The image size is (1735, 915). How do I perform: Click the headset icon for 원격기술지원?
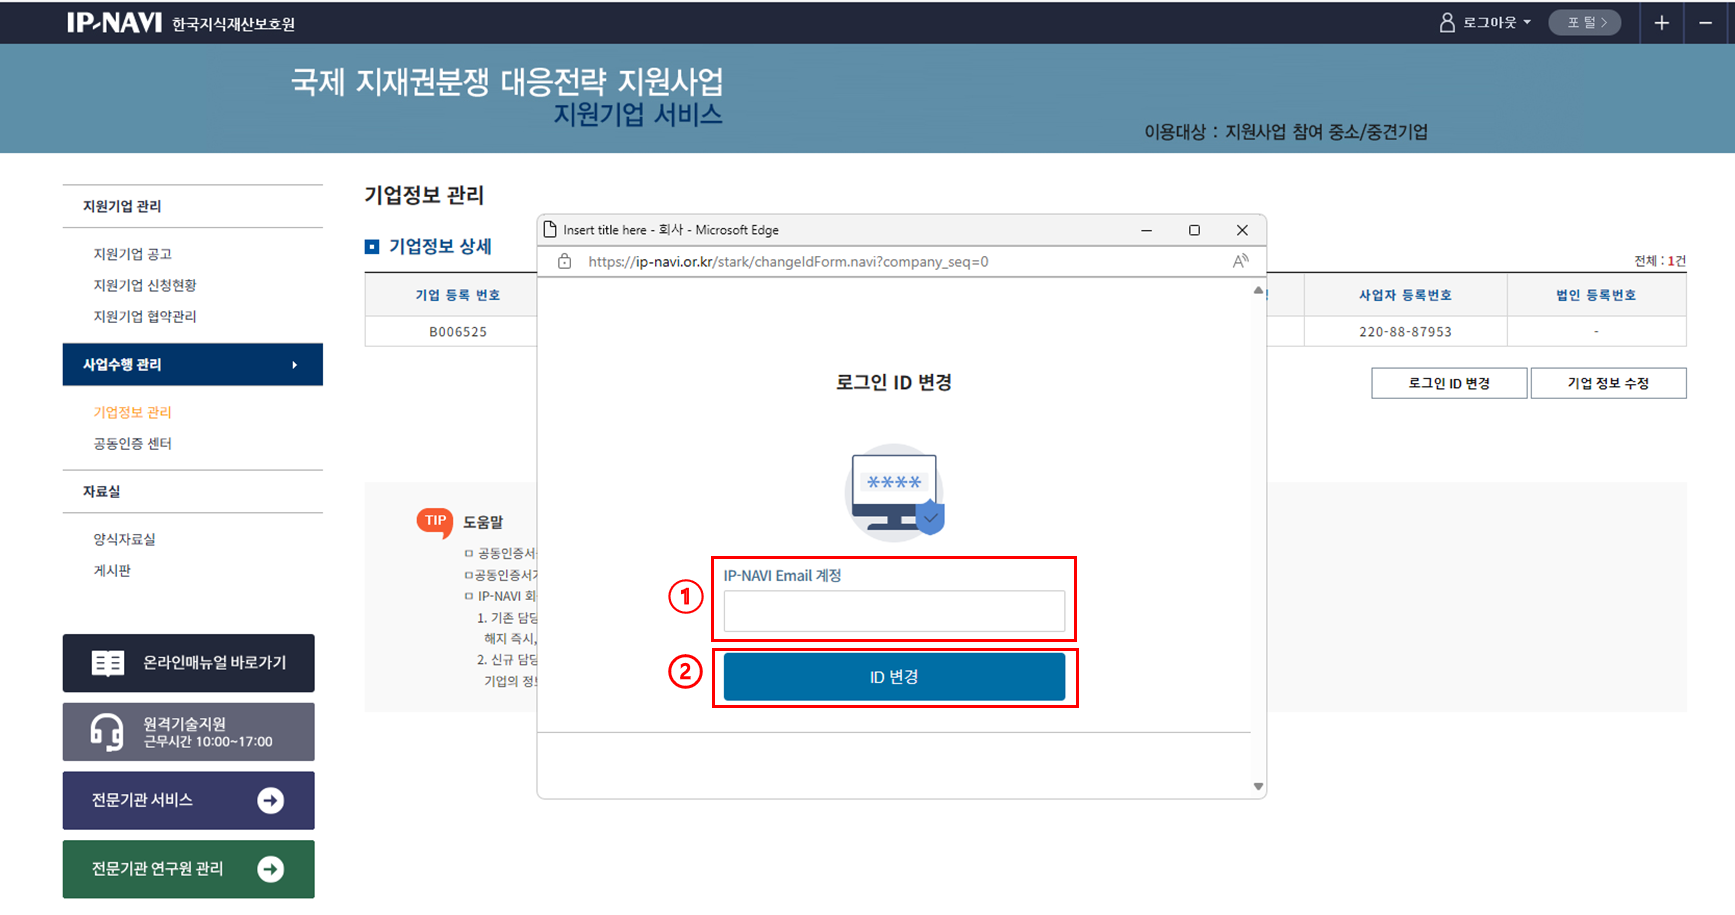coord(106,732)
